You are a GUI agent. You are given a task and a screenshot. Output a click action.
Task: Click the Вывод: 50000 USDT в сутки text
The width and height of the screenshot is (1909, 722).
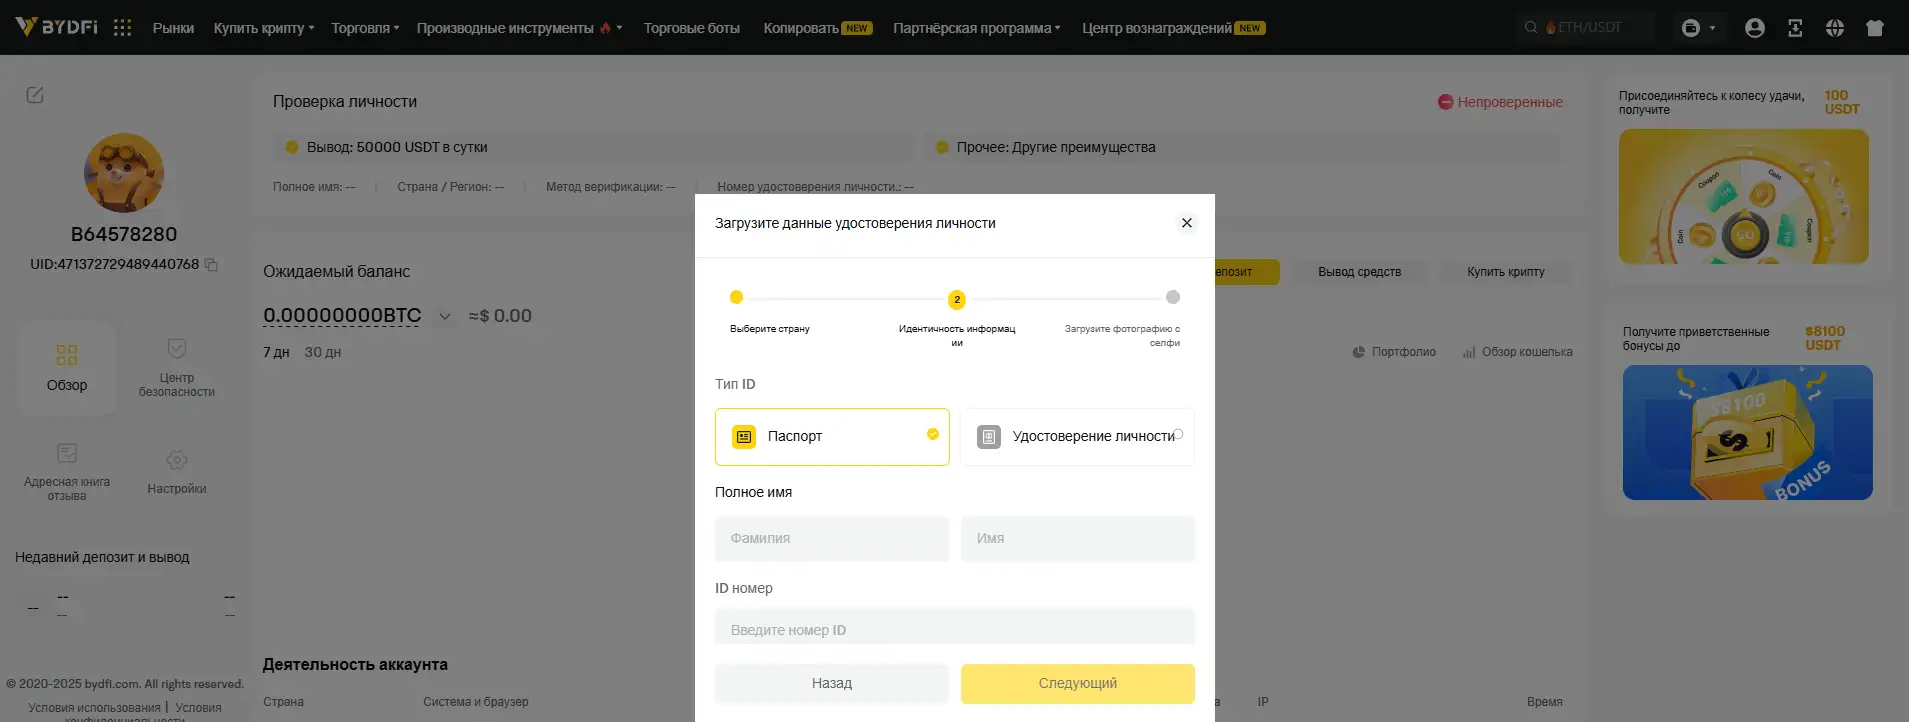click(x=397, y=147)
